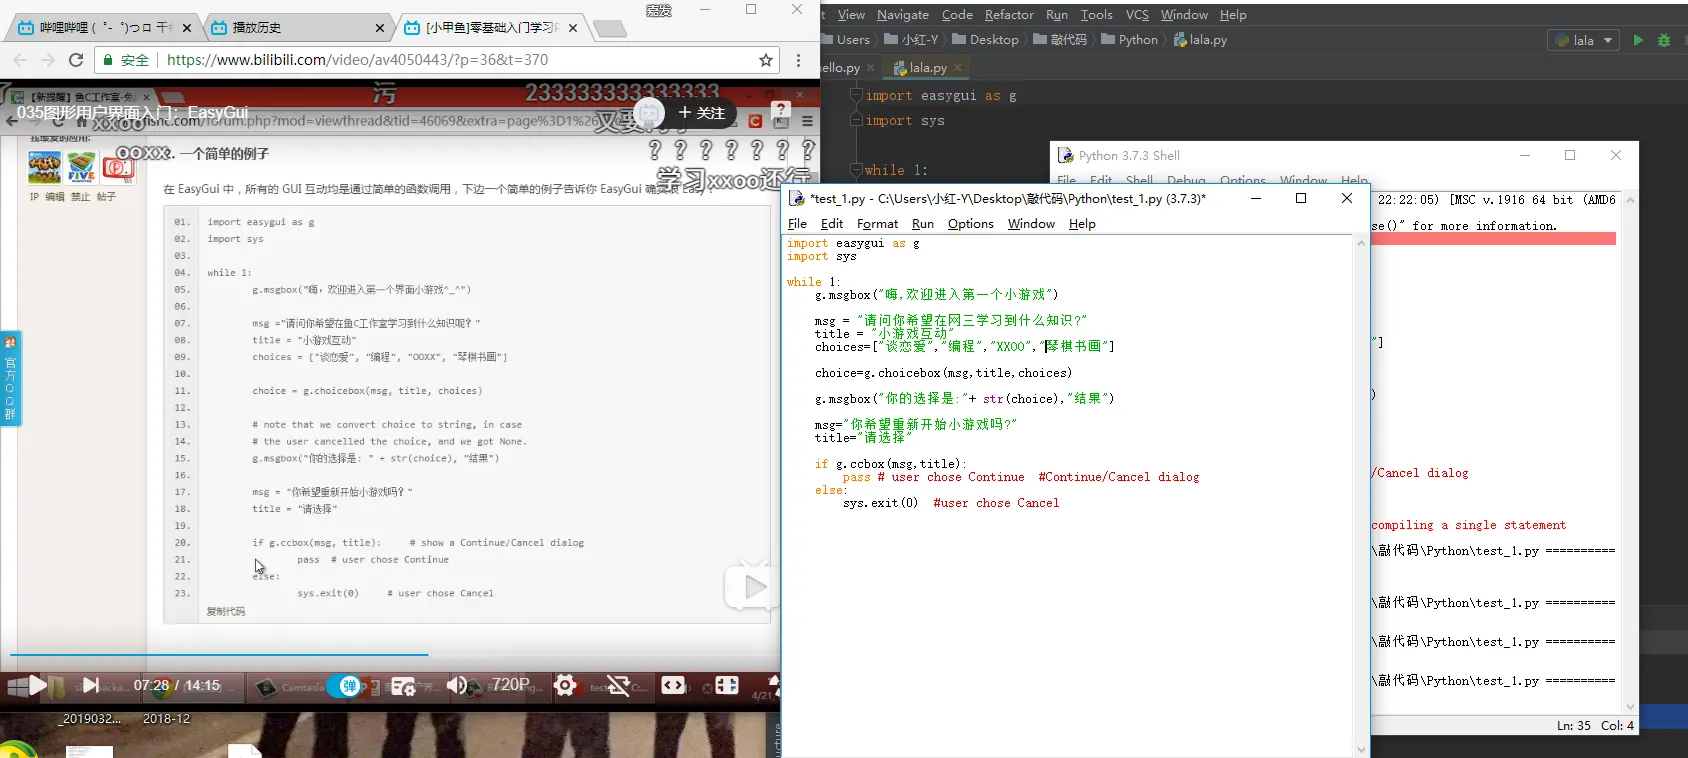Reload the Bilibili page
This screenshot has width=1688, height=758.
[76, 60]
